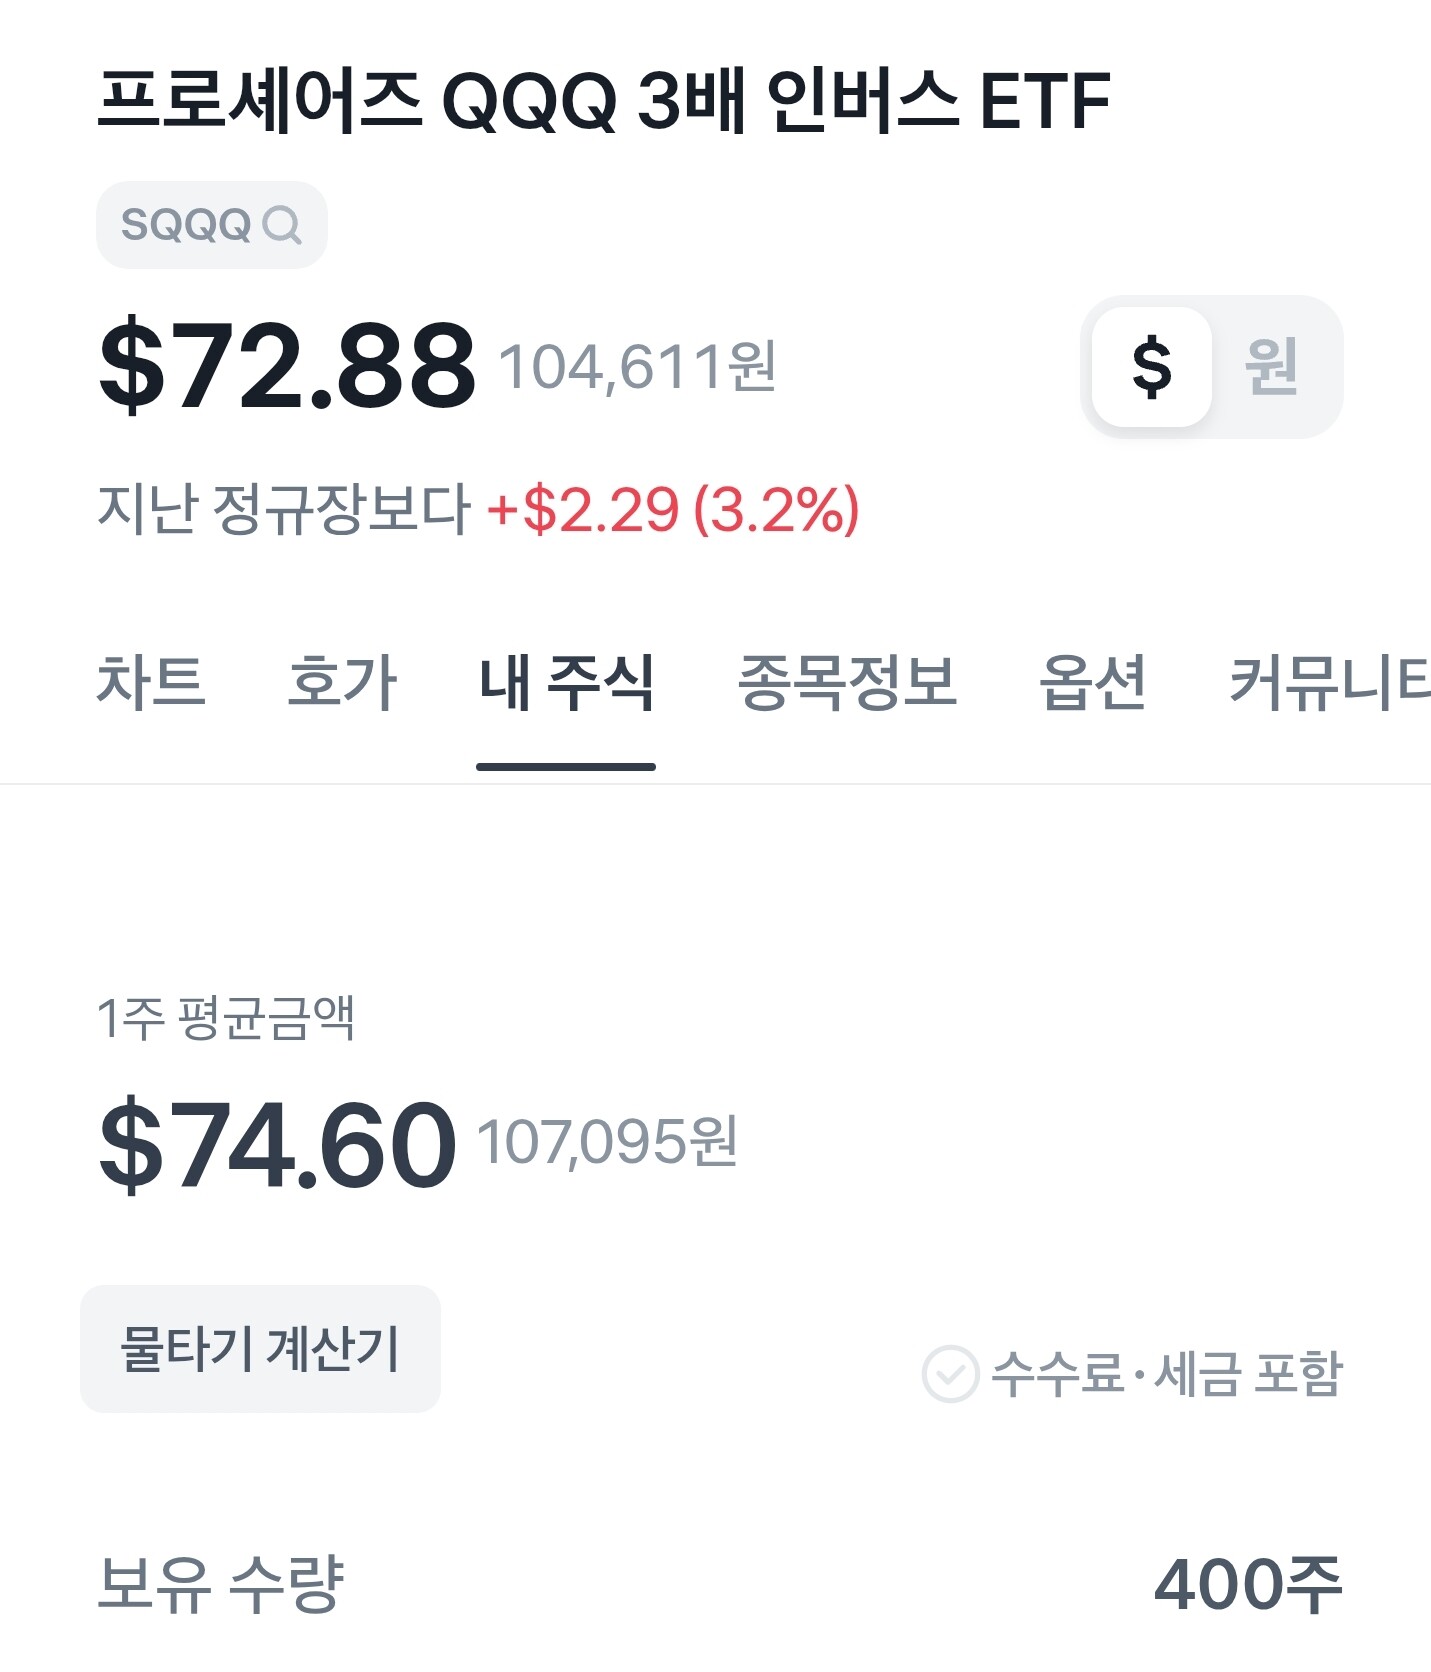Image resolution: width=1431 pixels, height=1672 pixels.
Task: Select the 내 주식 tab
Action: point(566,683)
